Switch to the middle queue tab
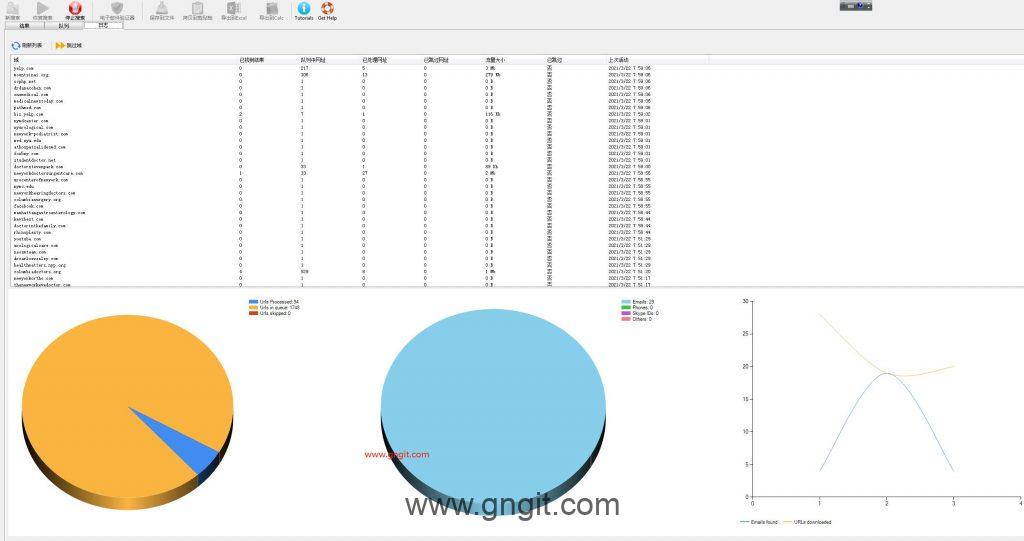1024x541 pixels. tap(64, 26)
